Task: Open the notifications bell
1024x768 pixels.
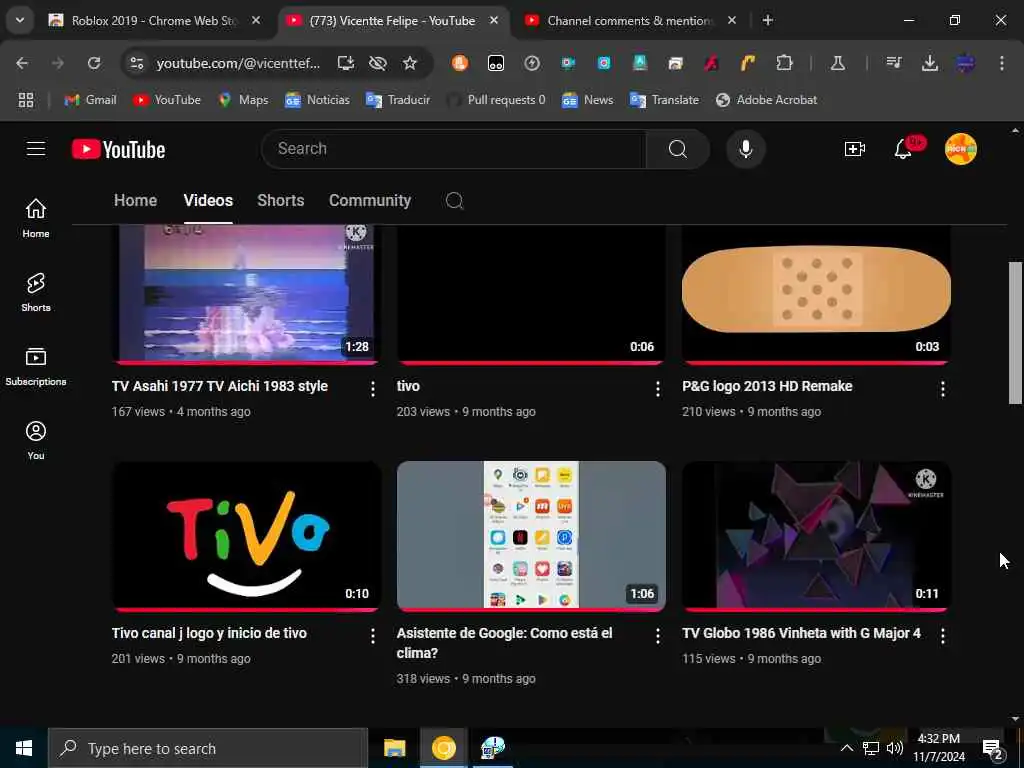Action: [x=903, y=149]
